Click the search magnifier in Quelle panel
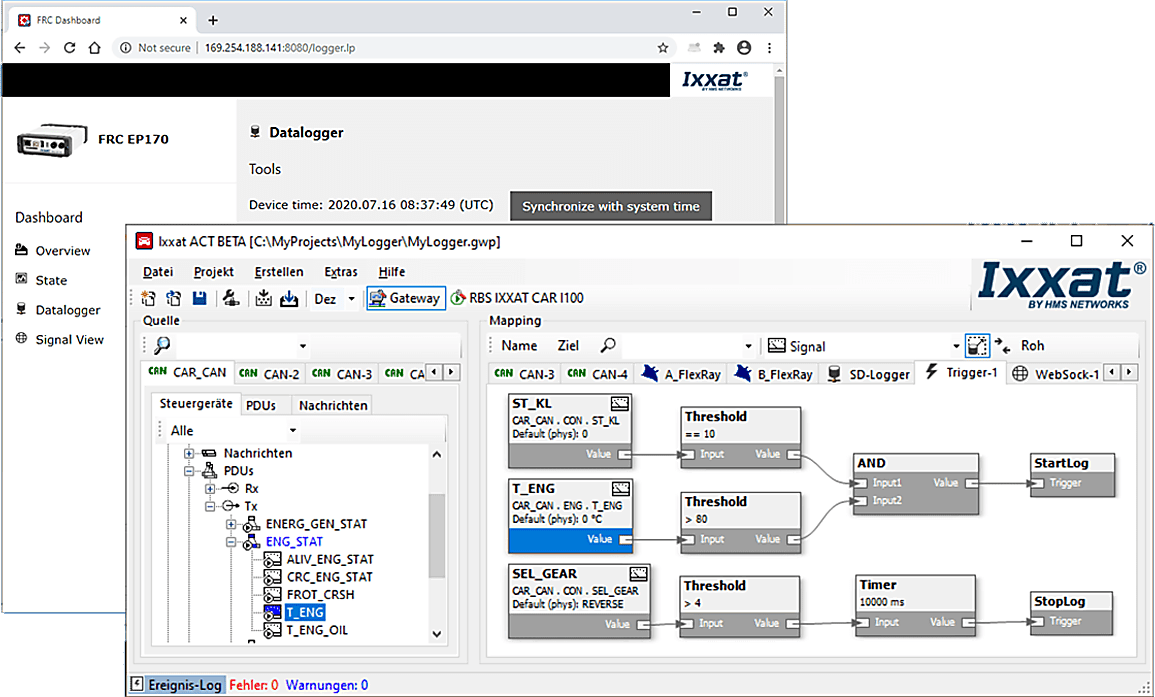 pos(162,346)
